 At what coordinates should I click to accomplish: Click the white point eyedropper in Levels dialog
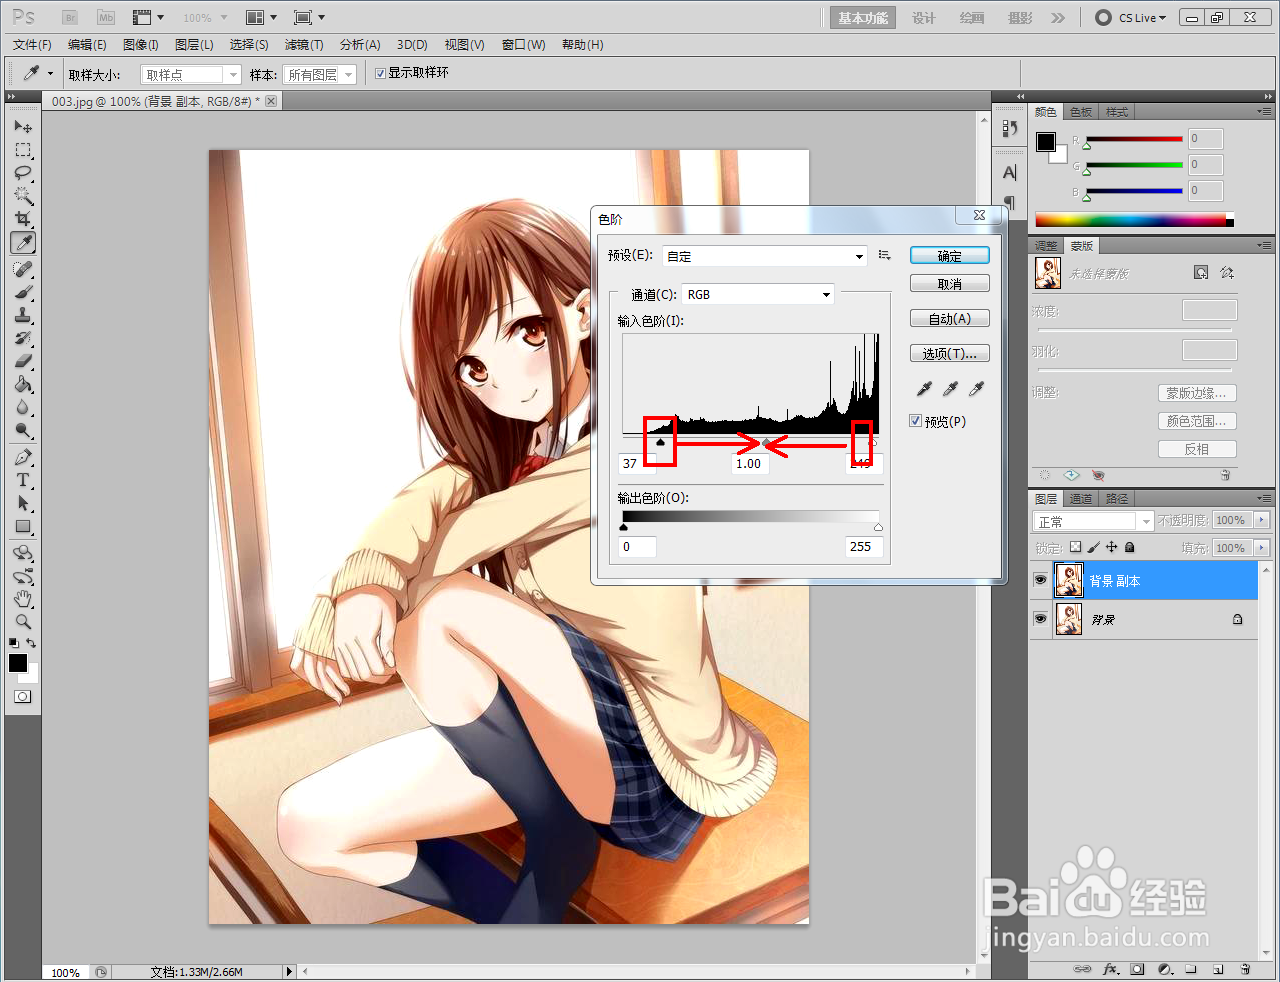coord(977,389)
